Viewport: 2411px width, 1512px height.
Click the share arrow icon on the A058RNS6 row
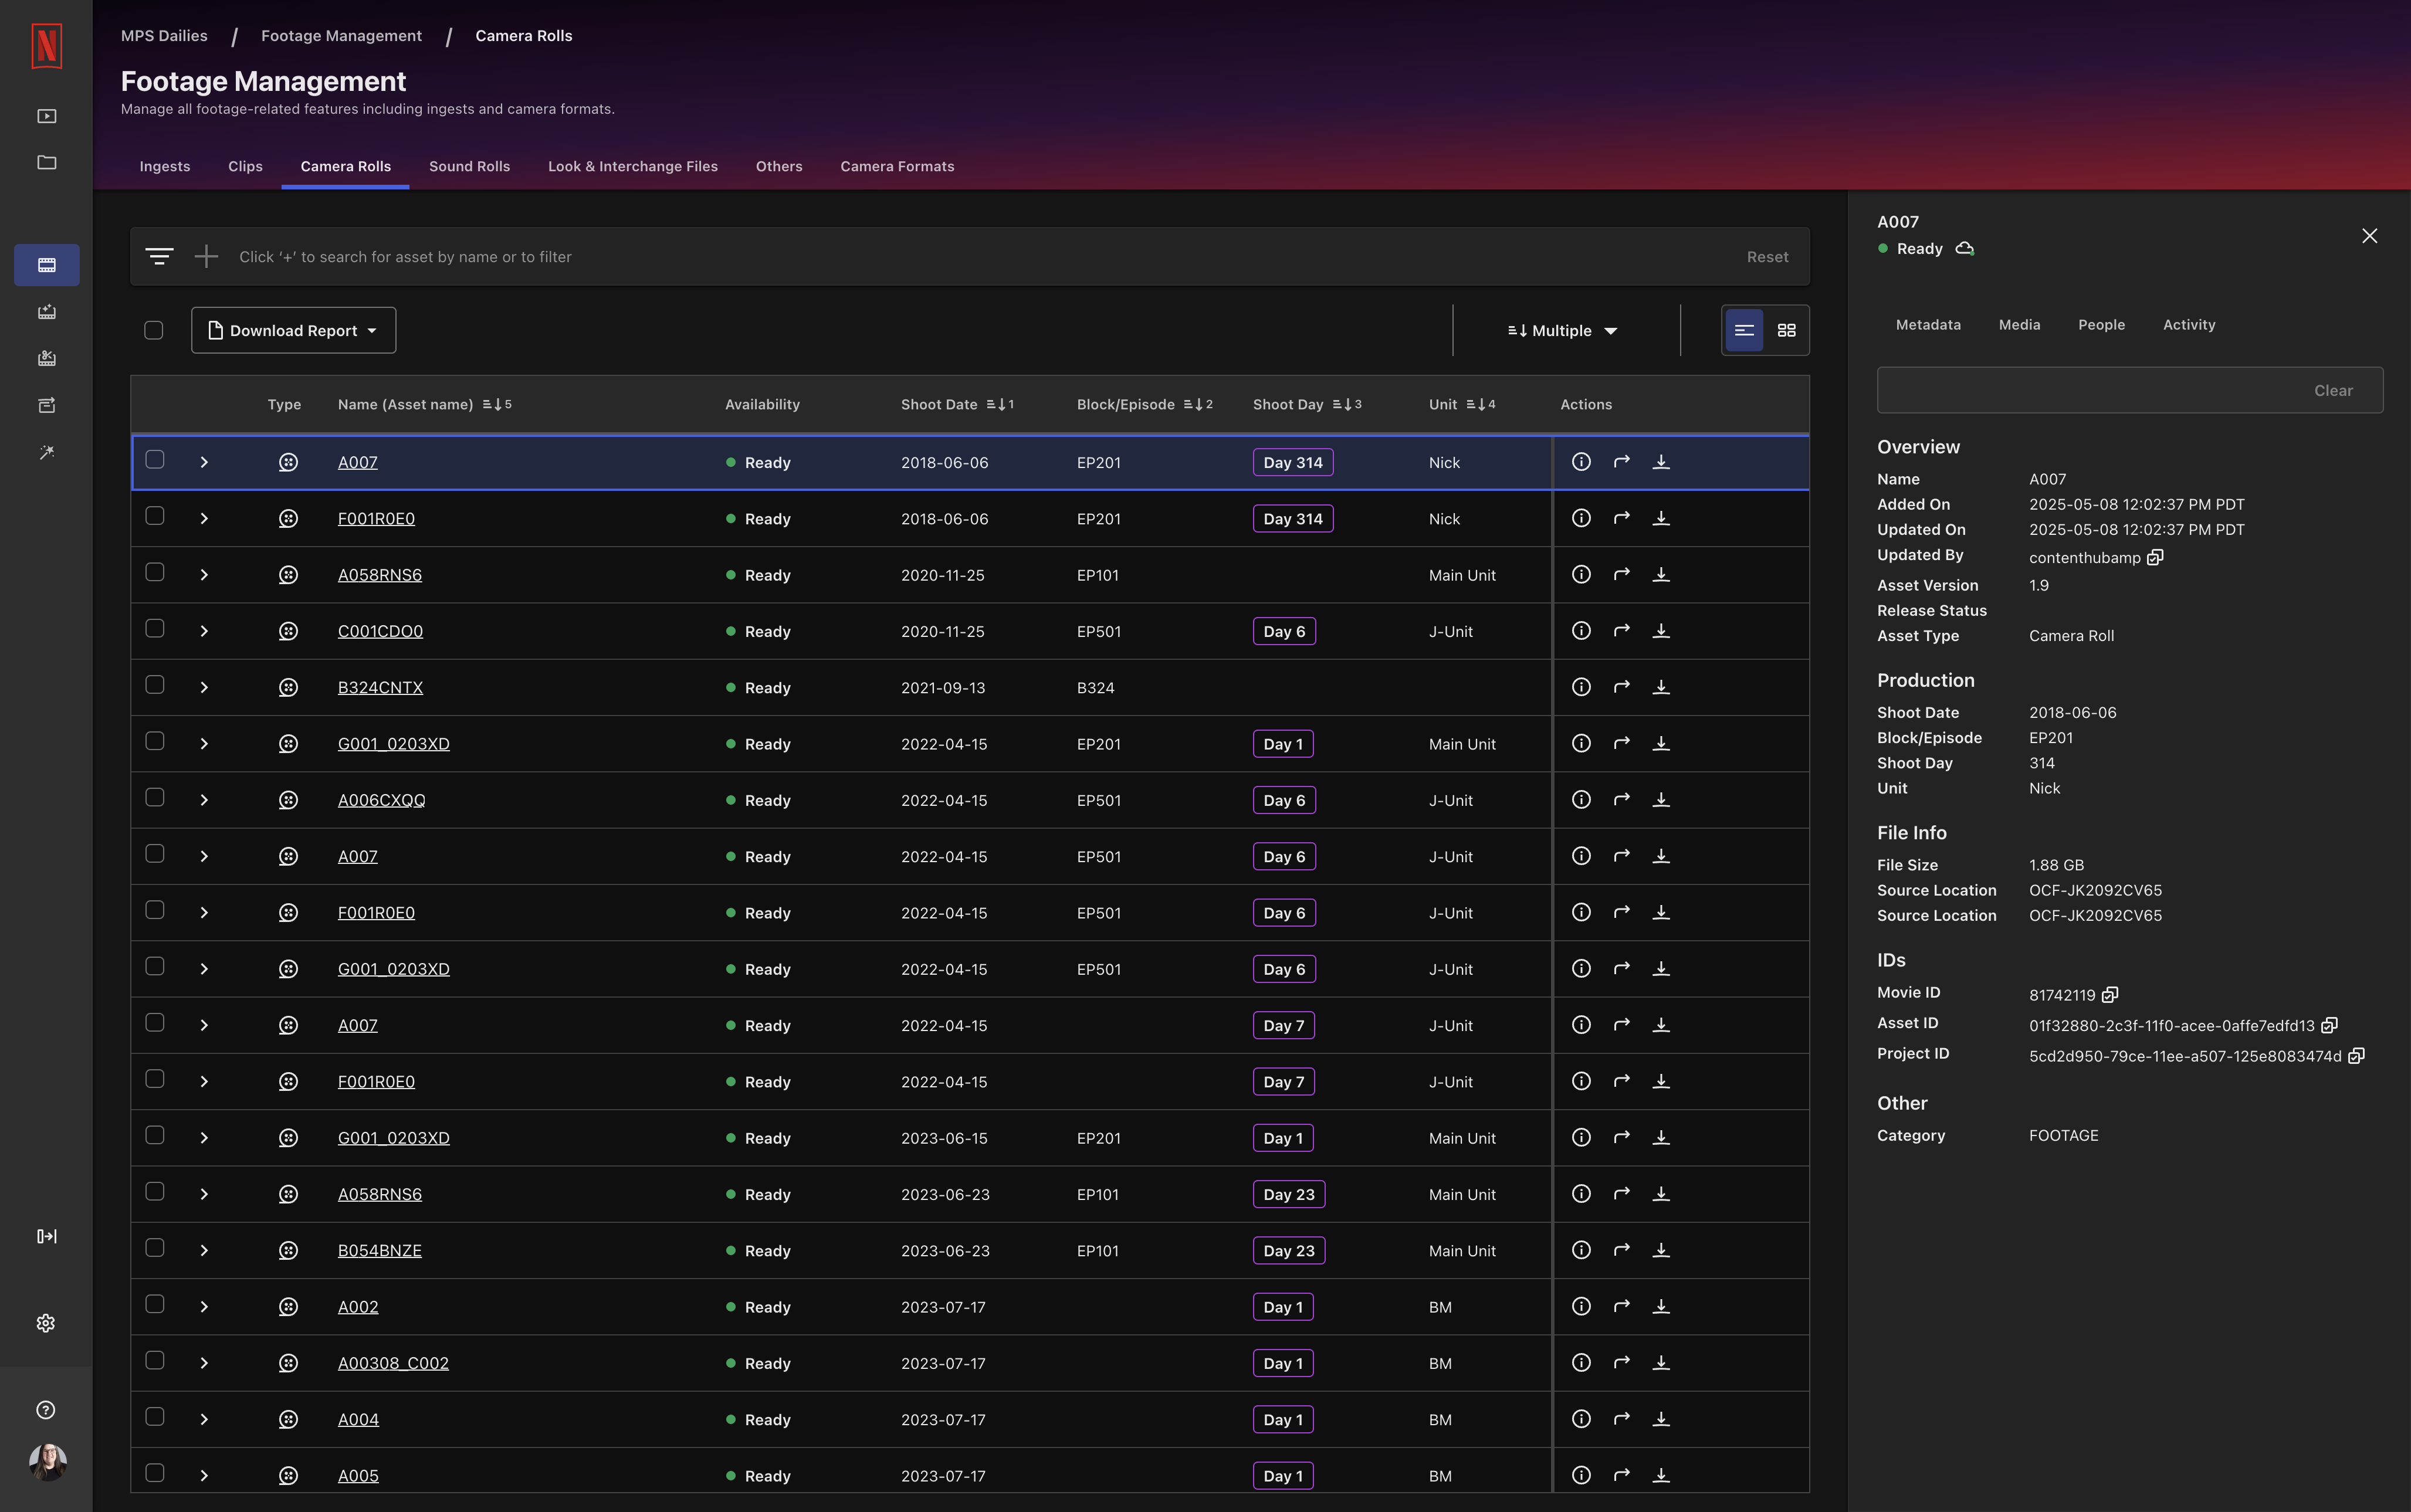[x=1621, y=574]
